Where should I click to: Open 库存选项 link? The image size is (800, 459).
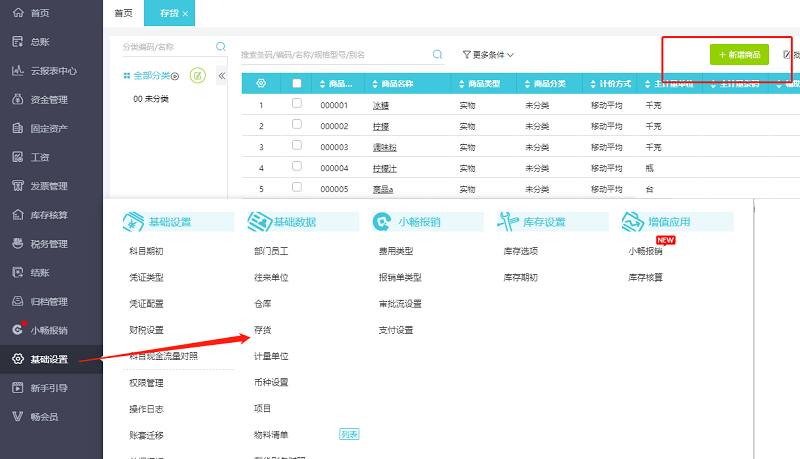pyautogui.click(x=520, y=251)
